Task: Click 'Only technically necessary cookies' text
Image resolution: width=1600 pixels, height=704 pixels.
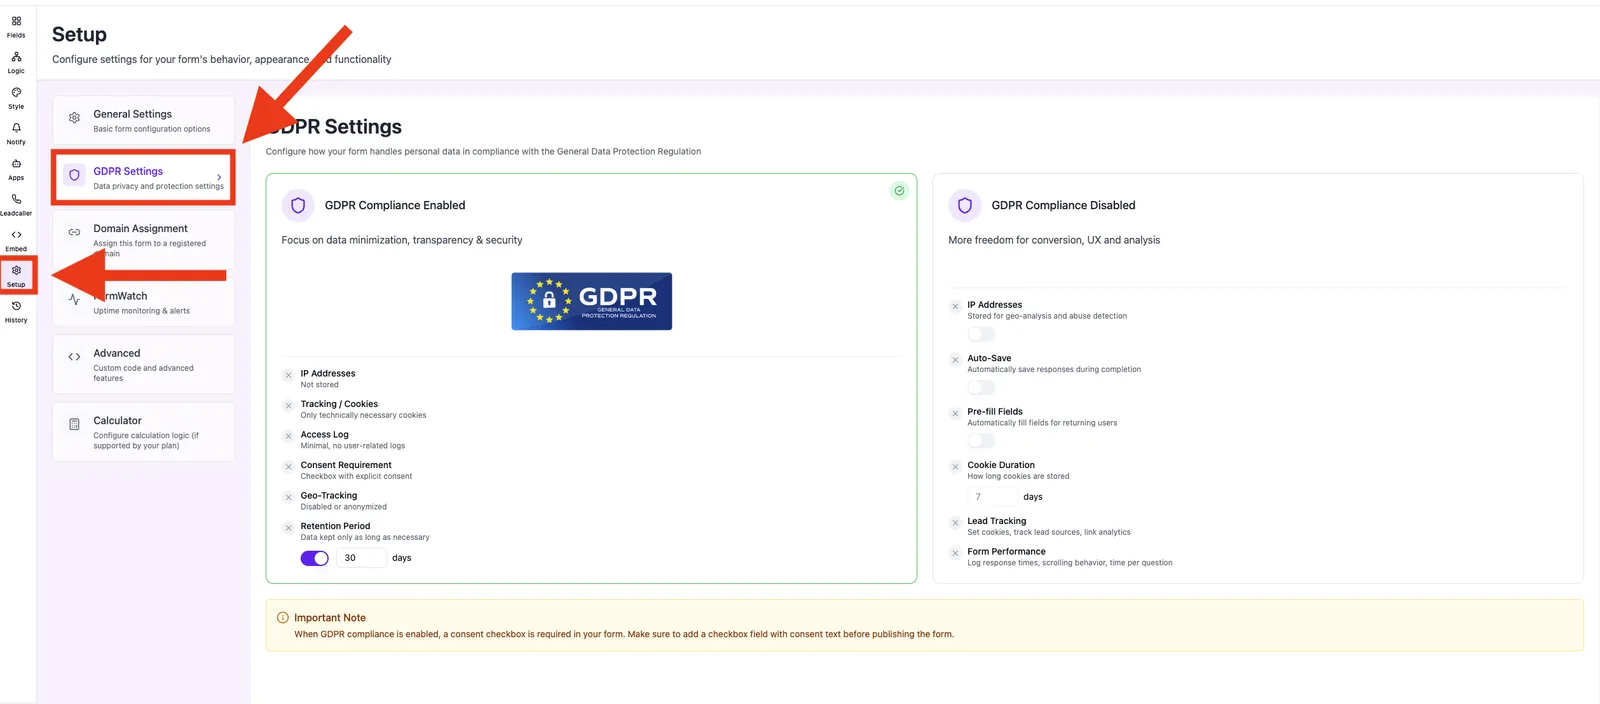Action: click(x=363, y=415)
